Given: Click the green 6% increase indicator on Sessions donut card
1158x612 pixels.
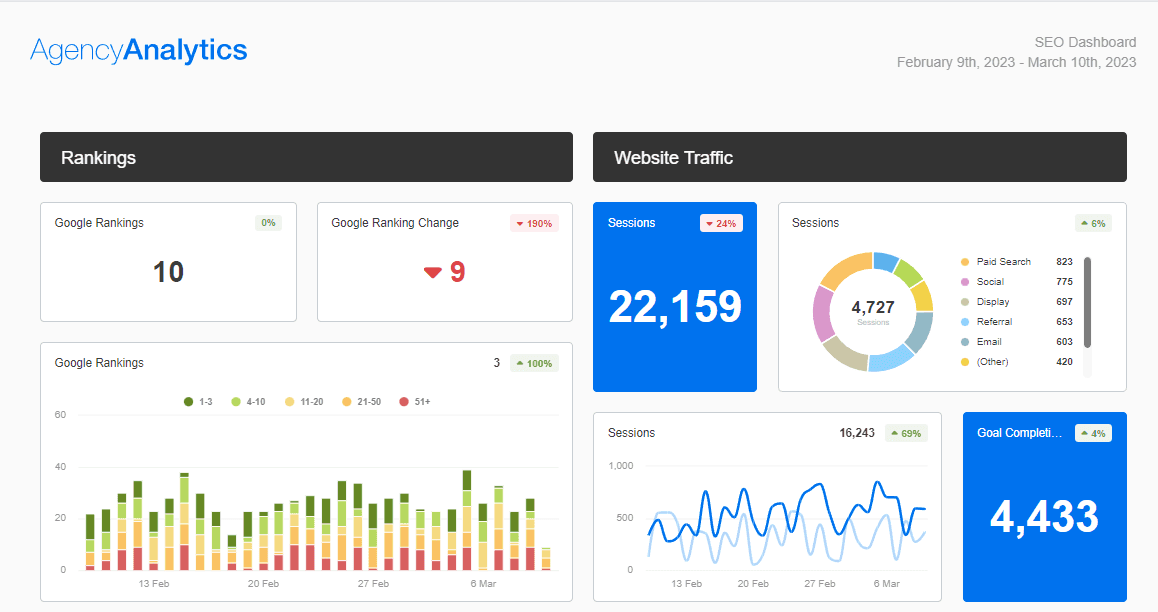Looking at the screenshot, I should tap(1093, 223).
